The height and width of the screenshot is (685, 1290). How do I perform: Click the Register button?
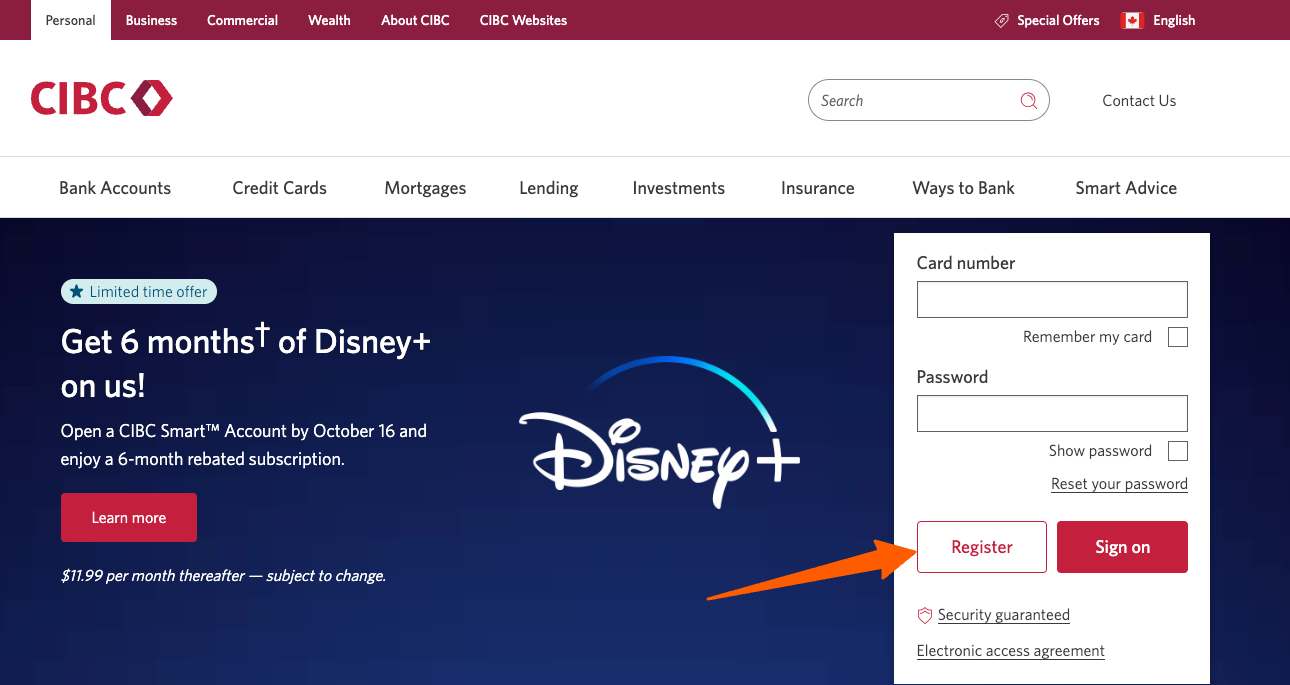pyautogui.click(x=981, y=547)
